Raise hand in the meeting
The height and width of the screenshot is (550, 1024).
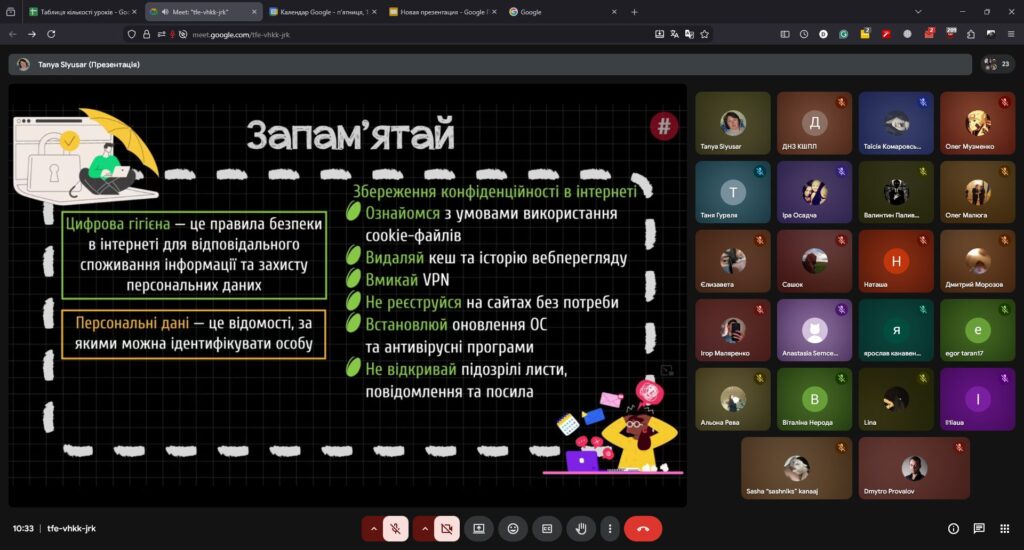click(580, 528)
